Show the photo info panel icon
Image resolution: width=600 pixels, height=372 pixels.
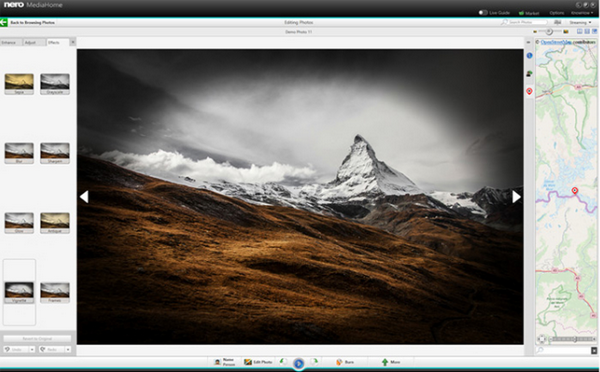(529, 56)
